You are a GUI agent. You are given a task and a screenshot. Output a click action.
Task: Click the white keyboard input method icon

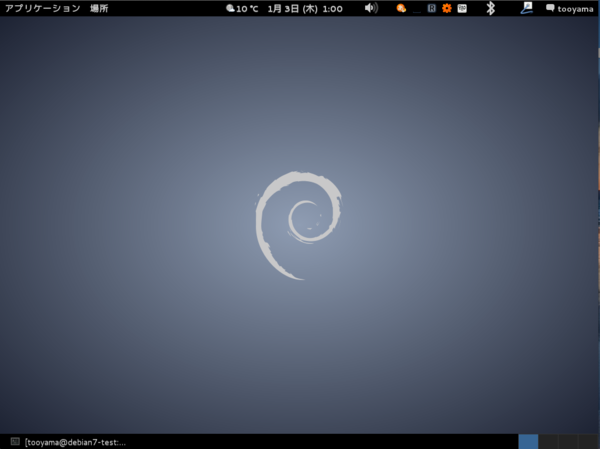pyautogui.click(x=462, y=8)
